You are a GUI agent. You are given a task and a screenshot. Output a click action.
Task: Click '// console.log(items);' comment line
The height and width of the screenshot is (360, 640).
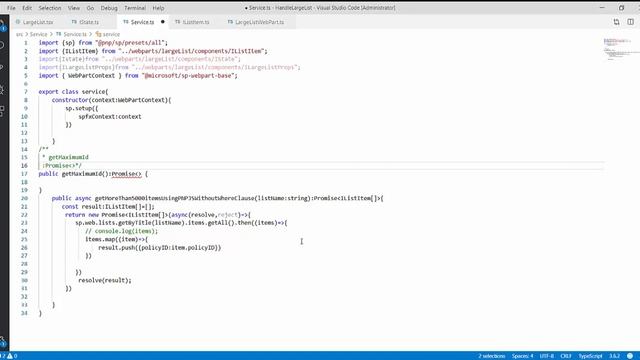[x=121, y=231]
